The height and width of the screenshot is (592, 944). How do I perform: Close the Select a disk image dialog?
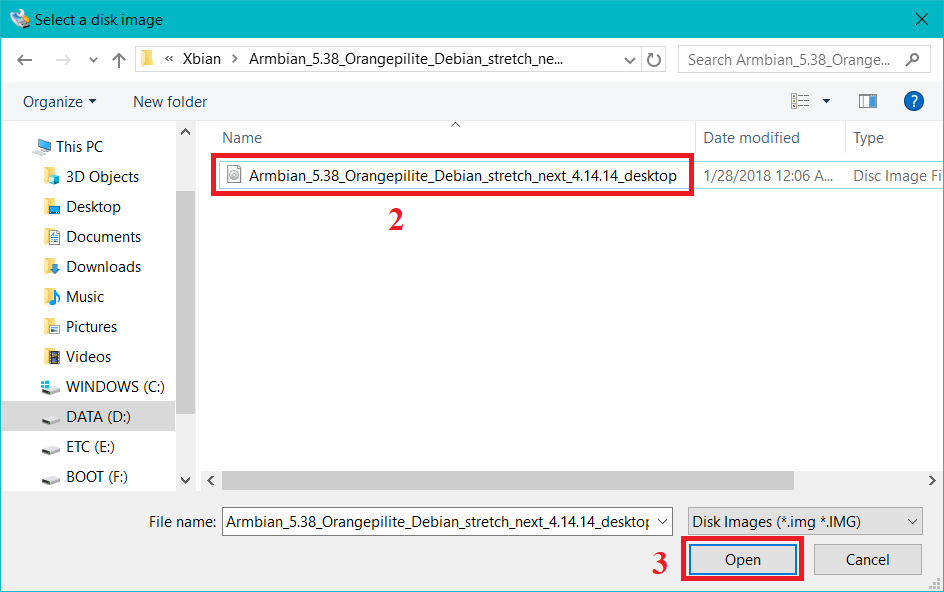point(921,19)
